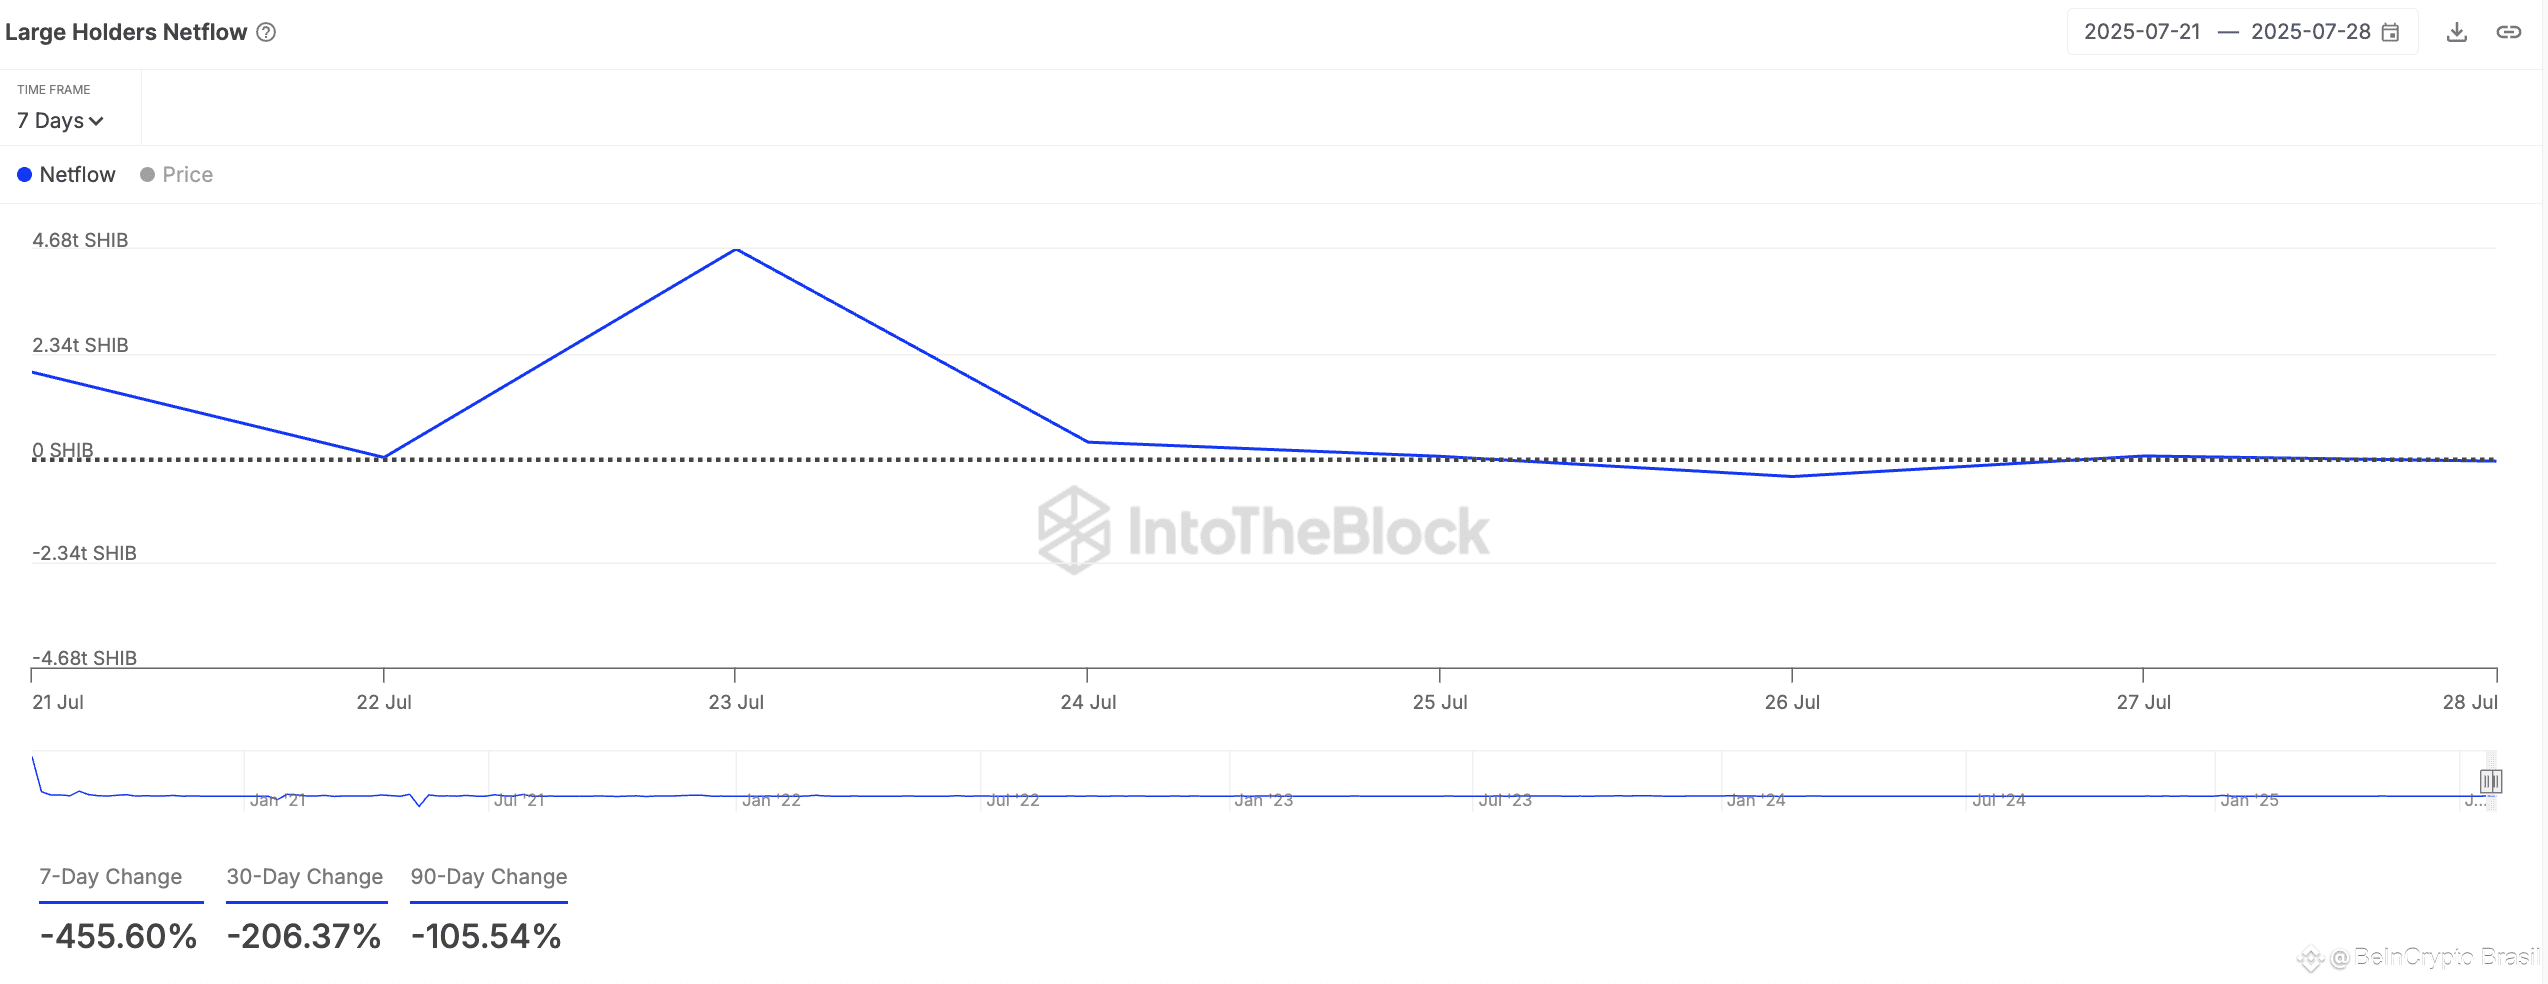Click the 26 Jul data point on chart
The height and width of the screenshot is (984, 2548).
click(1792, 476)
